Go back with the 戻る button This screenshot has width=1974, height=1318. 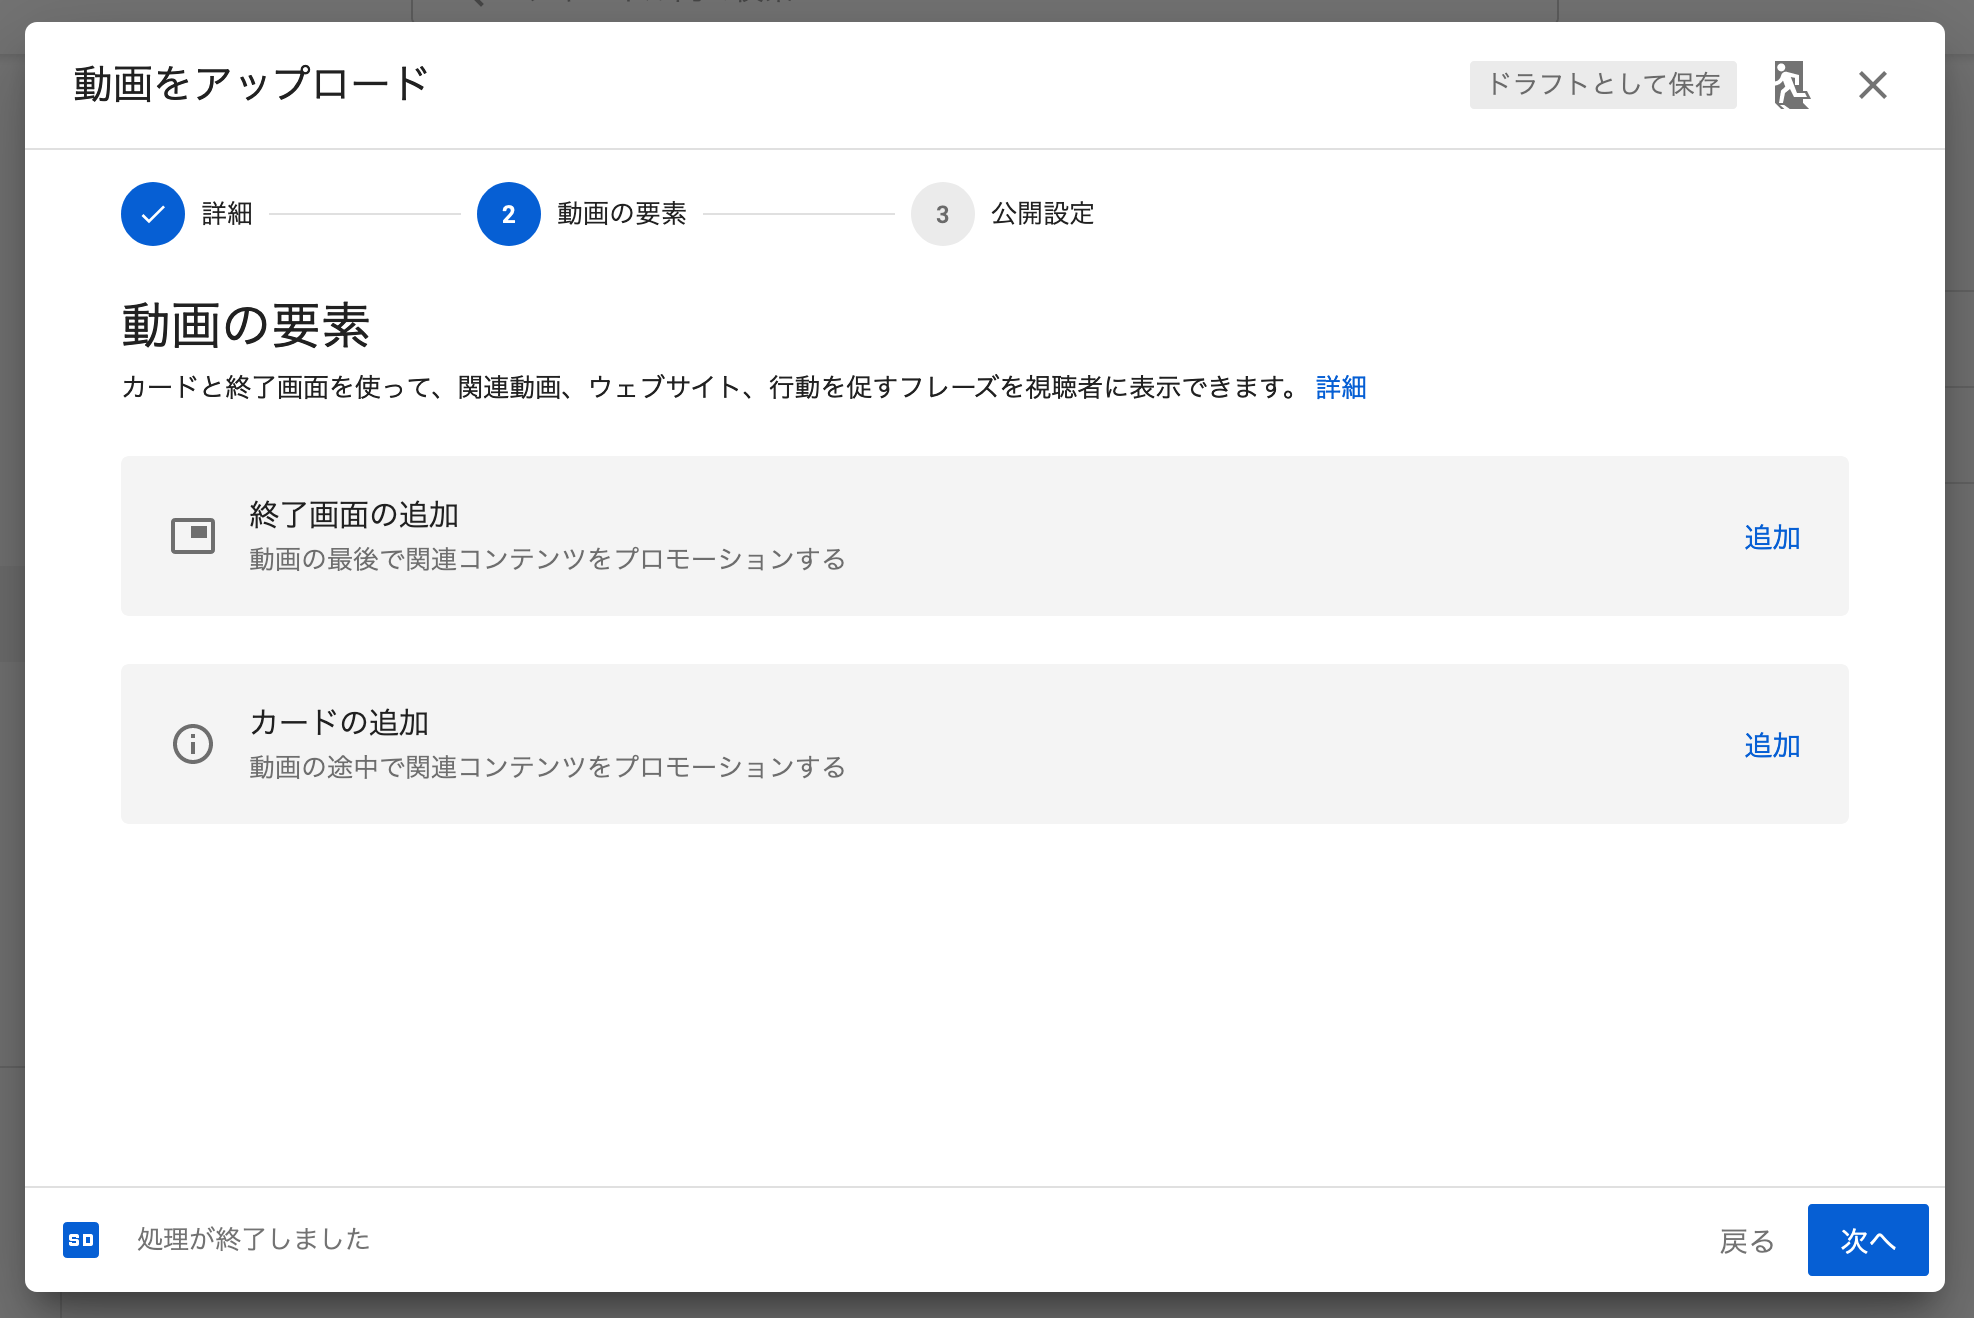click(x=1746, y=1241)
